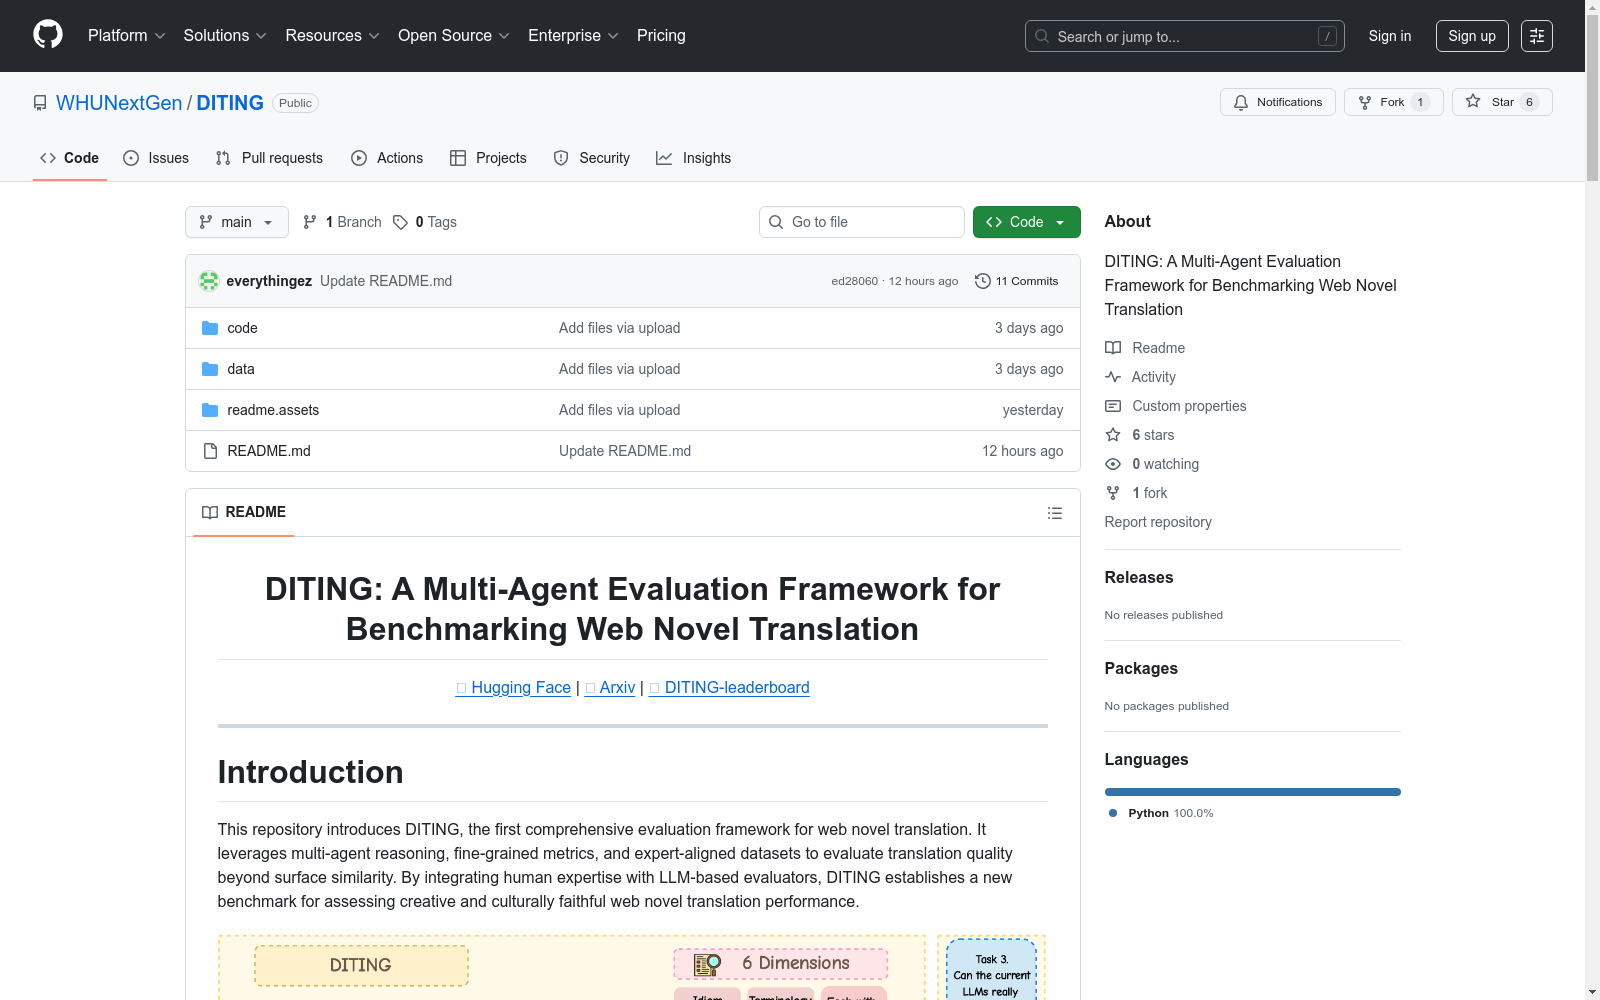Expand the Solutions menu
1600x1000 pixels.
coord(225,36)
